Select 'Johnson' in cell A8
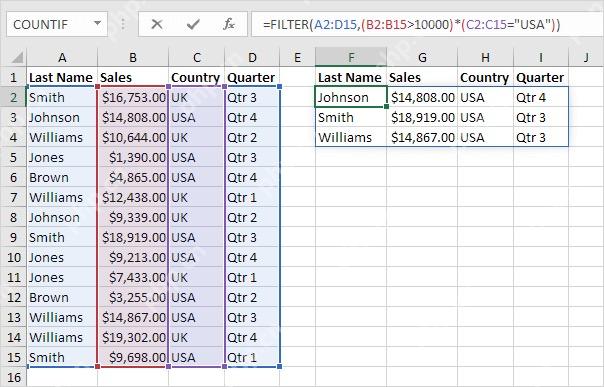The width and height of the screenshot is (604, 387). point(62,218)
